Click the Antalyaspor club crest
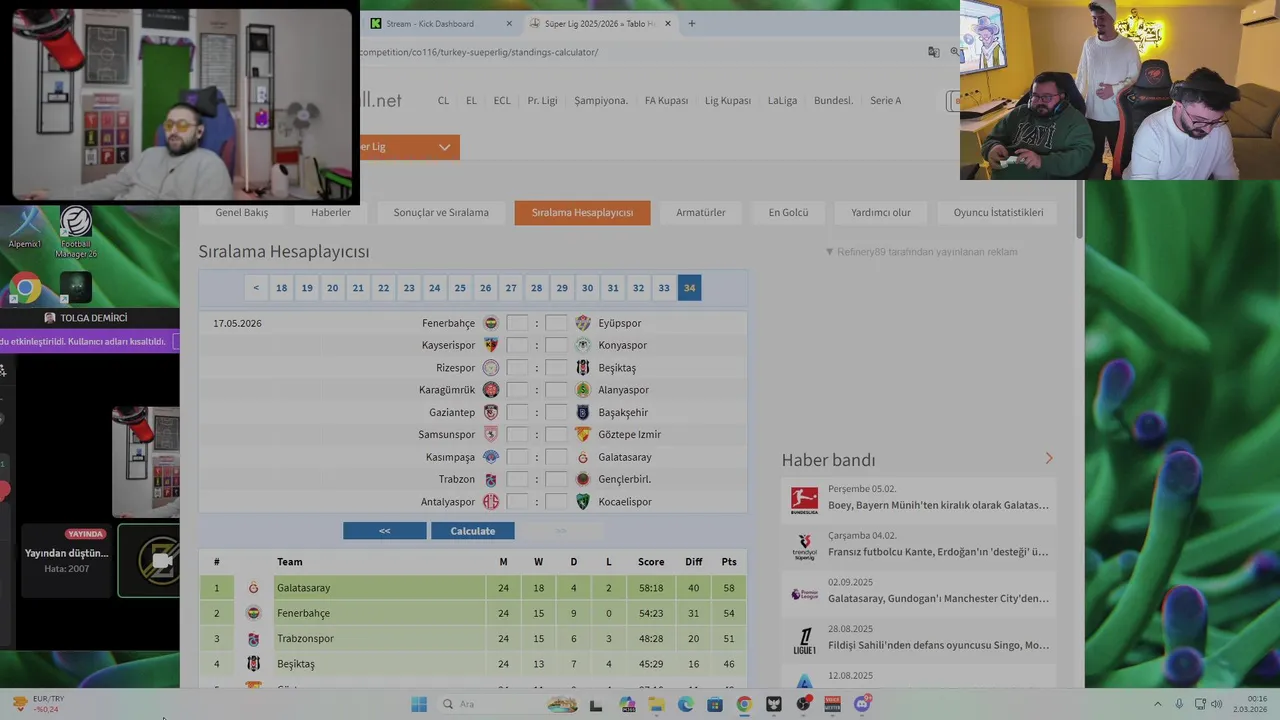This screenshot has width=1280, height=720. [x=491, y=502]
